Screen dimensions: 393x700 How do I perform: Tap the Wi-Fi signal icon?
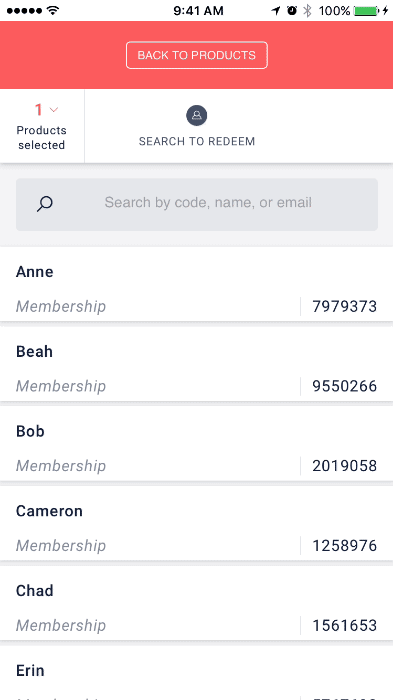coord(53,11)
